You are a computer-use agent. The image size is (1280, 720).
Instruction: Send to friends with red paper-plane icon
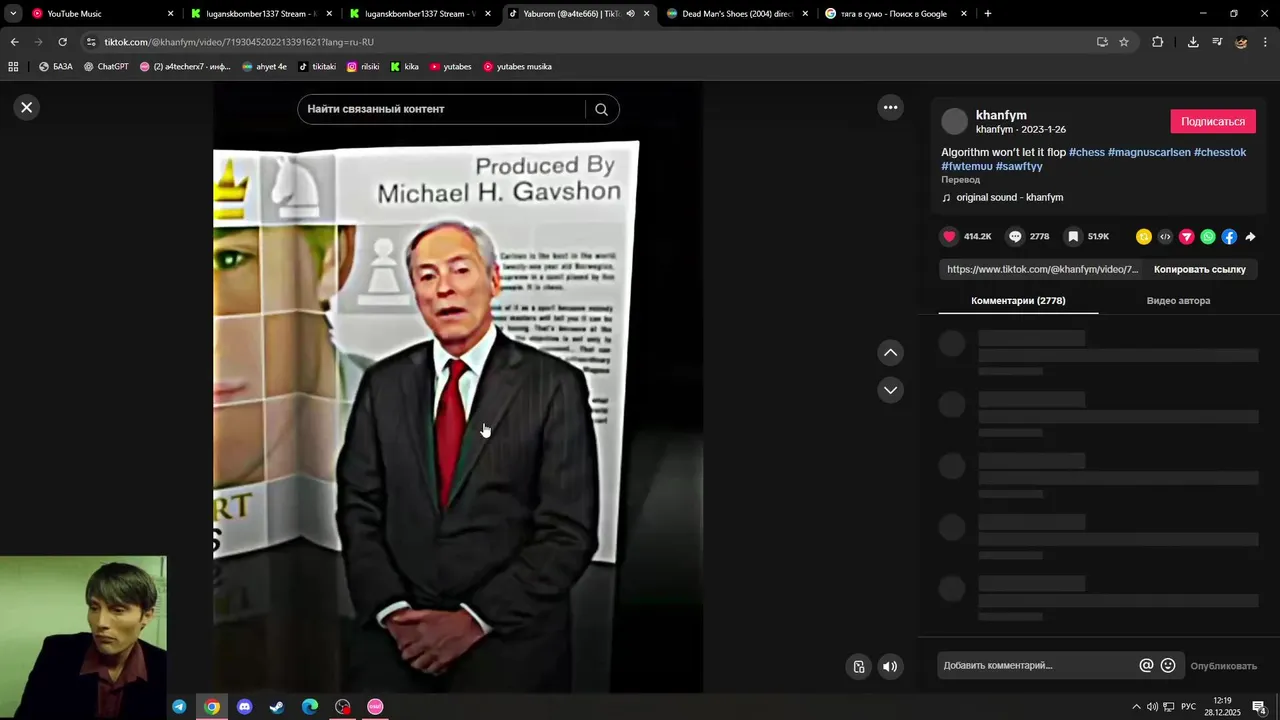click(1186, 237)
